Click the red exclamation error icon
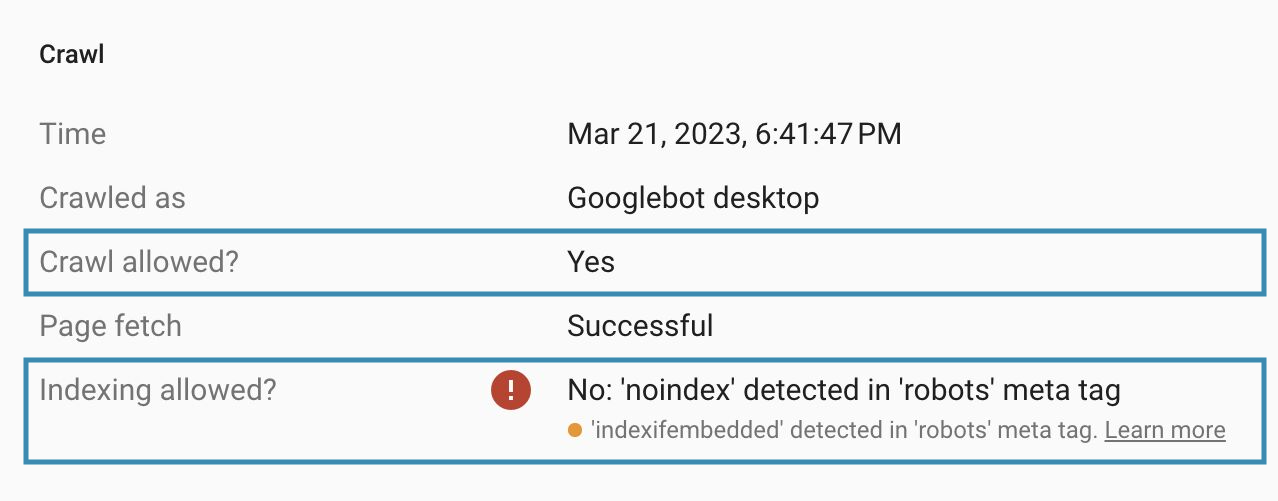 coord(510,390)
